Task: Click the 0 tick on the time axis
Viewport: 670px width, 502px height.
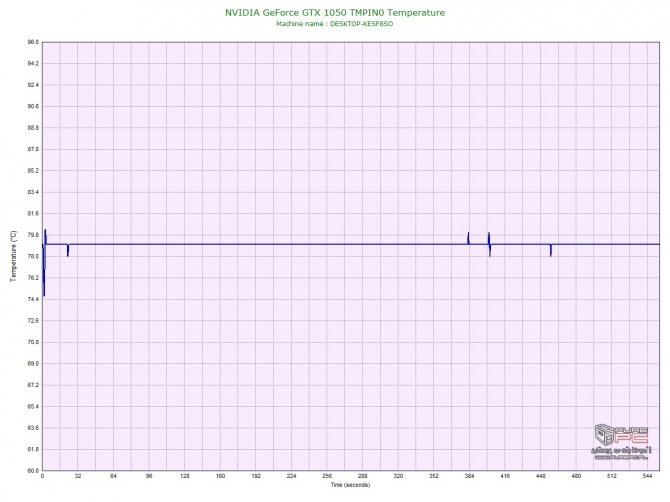Action: pyautogui.click(x=42, y=476)
